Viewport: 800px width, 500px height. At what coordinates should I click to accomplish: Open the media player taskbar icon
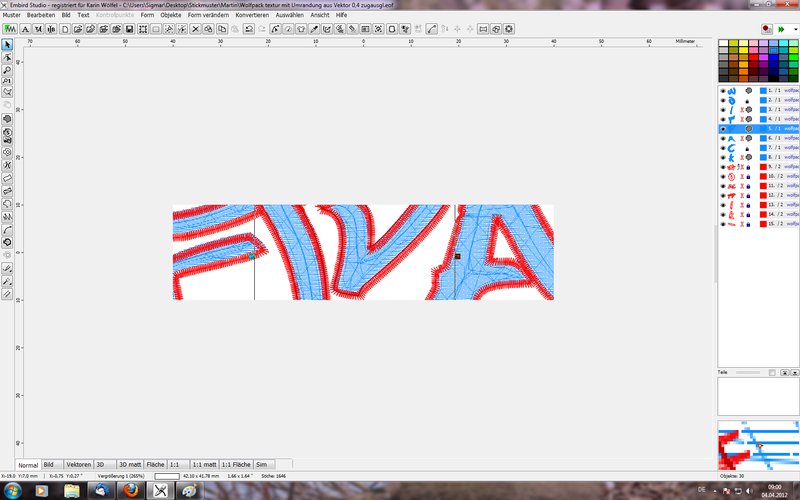click(x=42, y=491)
